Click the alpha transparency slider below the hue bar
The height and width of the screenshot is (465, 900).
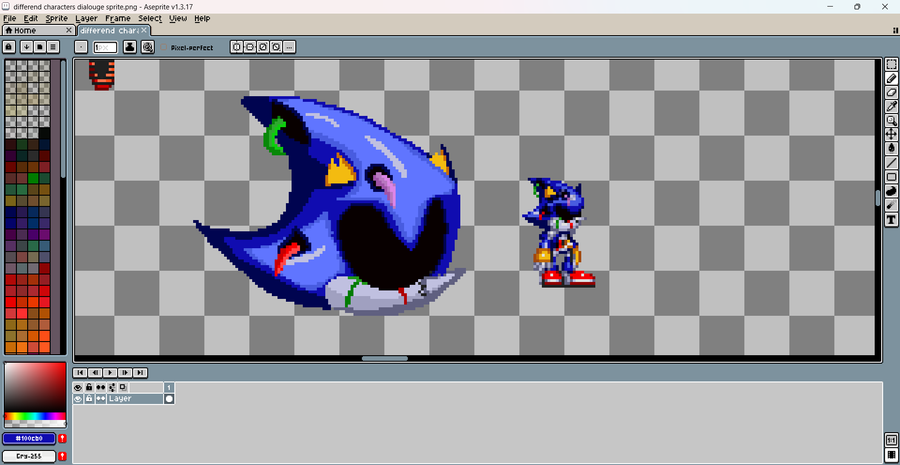click(35, 424)
